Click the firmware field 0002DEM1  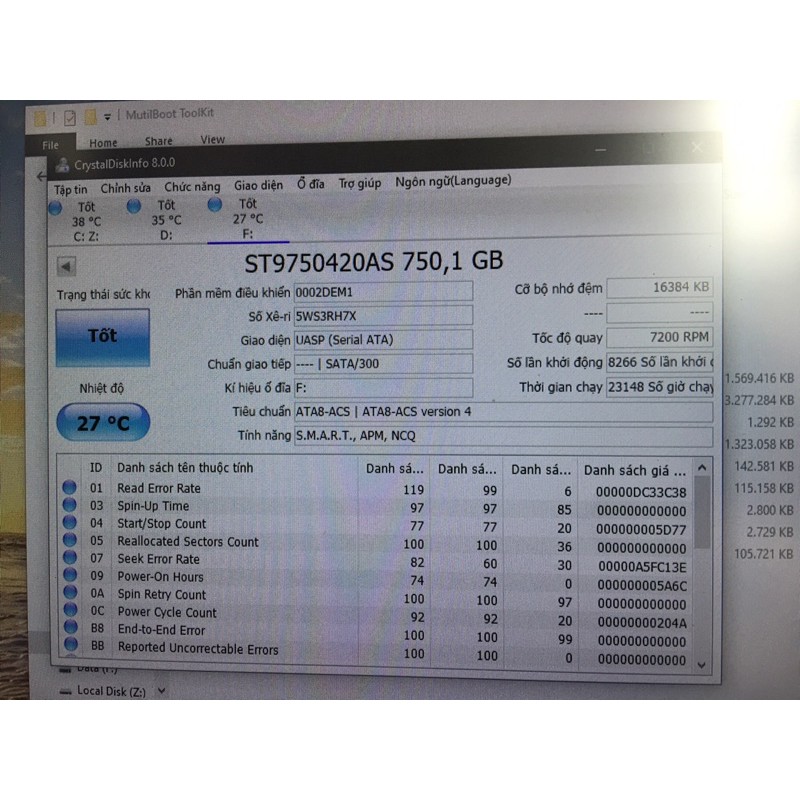tap(383, 292)
